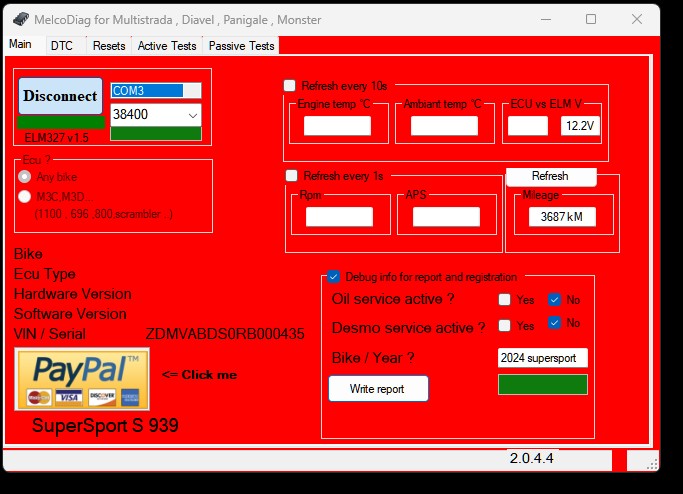
Task: Click the Ecu Type label
Action: click(45, 274)
